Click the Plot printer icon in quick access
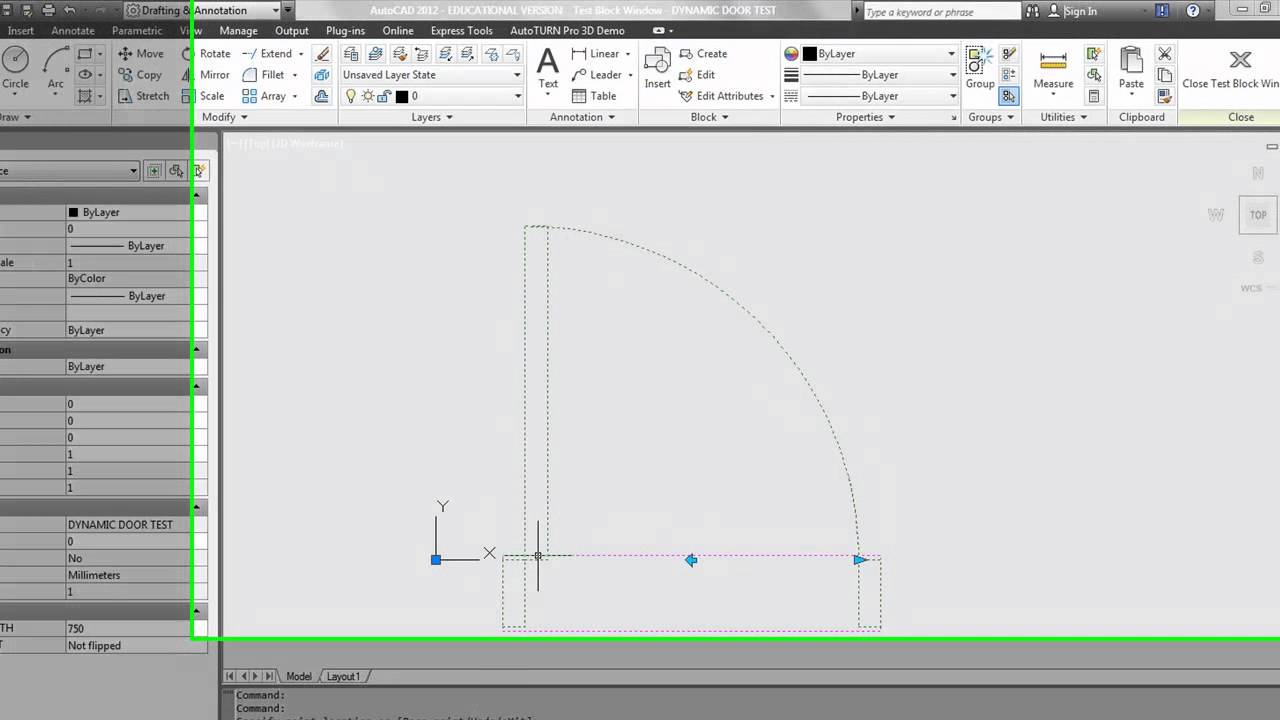The image size is (1280, 720). (x=47, y=11)
